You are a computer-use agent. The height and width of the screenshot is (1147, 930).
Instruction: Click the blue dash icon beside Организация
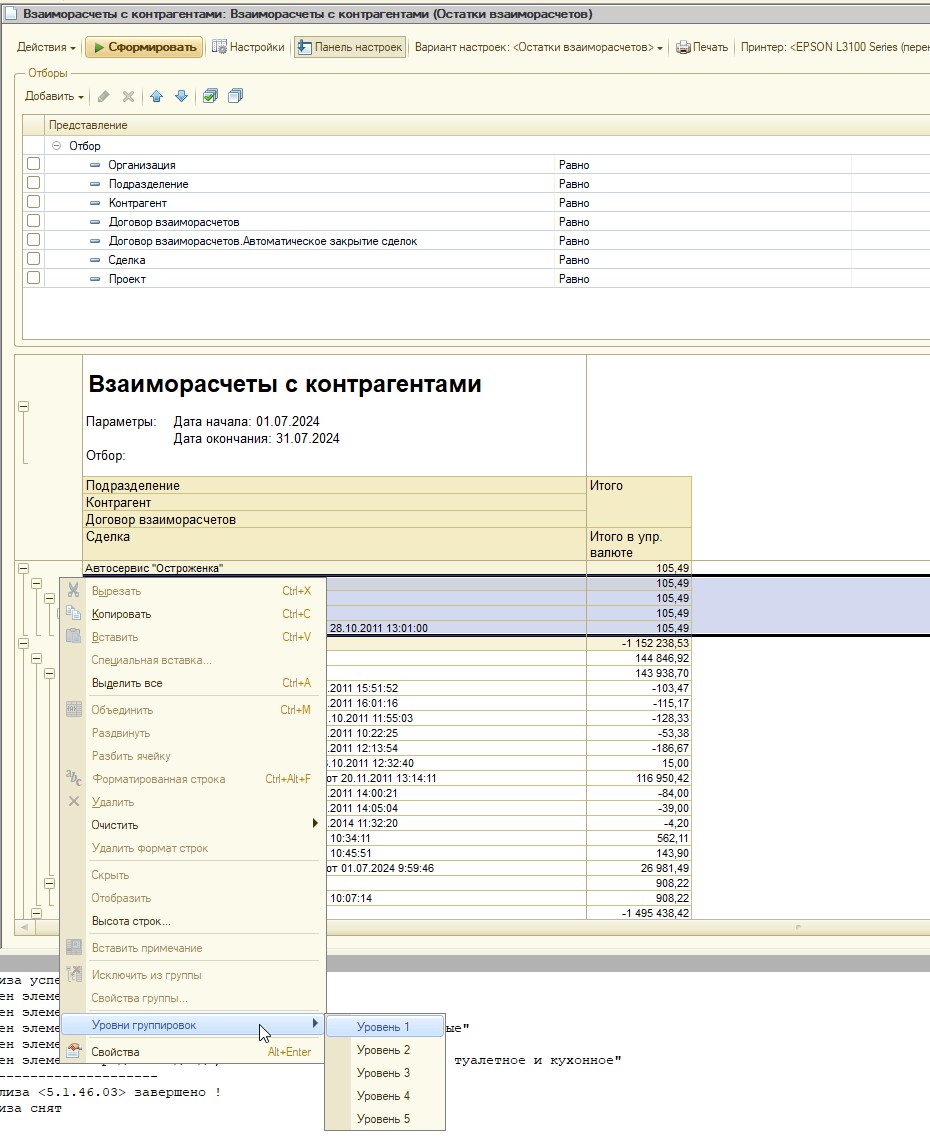[95, 165]
